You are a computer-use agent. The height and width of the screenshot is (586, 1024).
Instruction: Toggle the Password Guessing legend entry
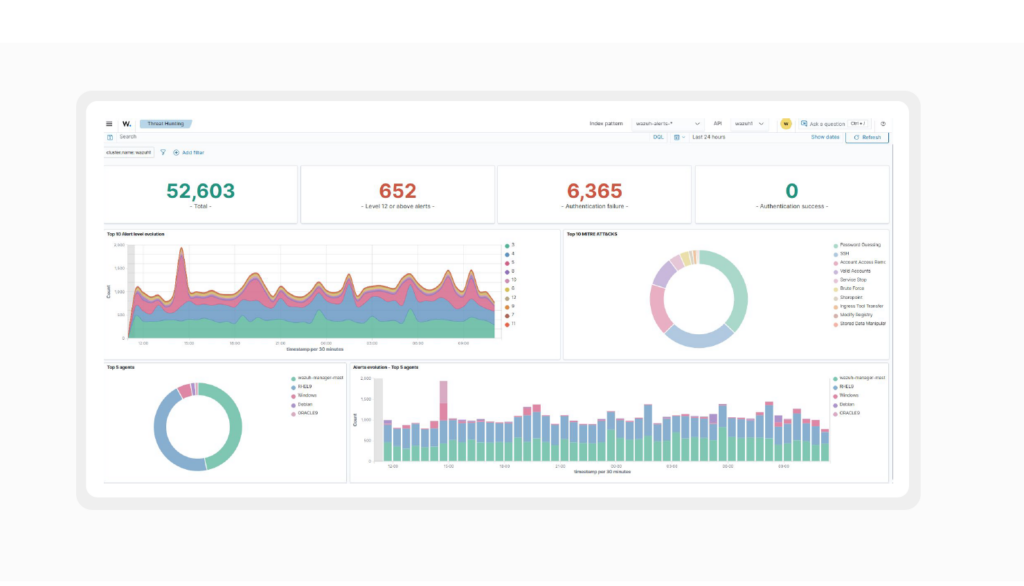point(857,245)
